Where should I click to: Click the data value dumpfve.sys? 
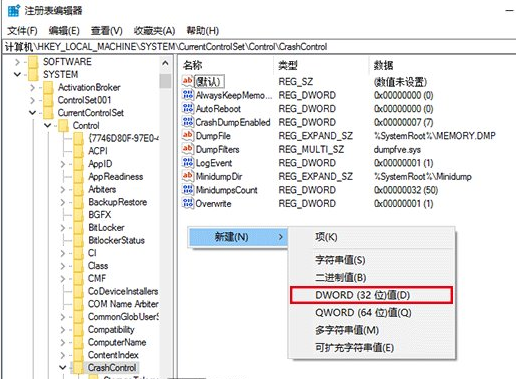click(397, 149)
